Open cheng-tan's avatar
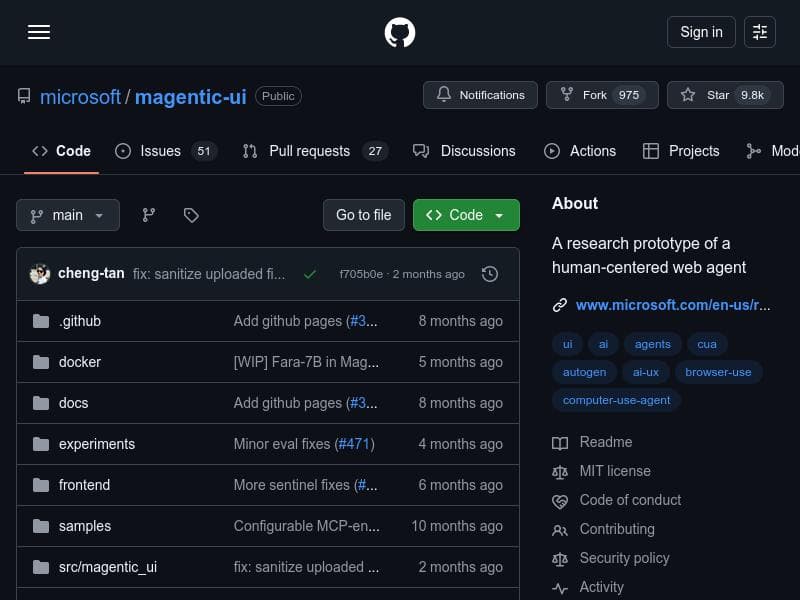This screenshot has height=600, width=800. [x=40, y=274]
